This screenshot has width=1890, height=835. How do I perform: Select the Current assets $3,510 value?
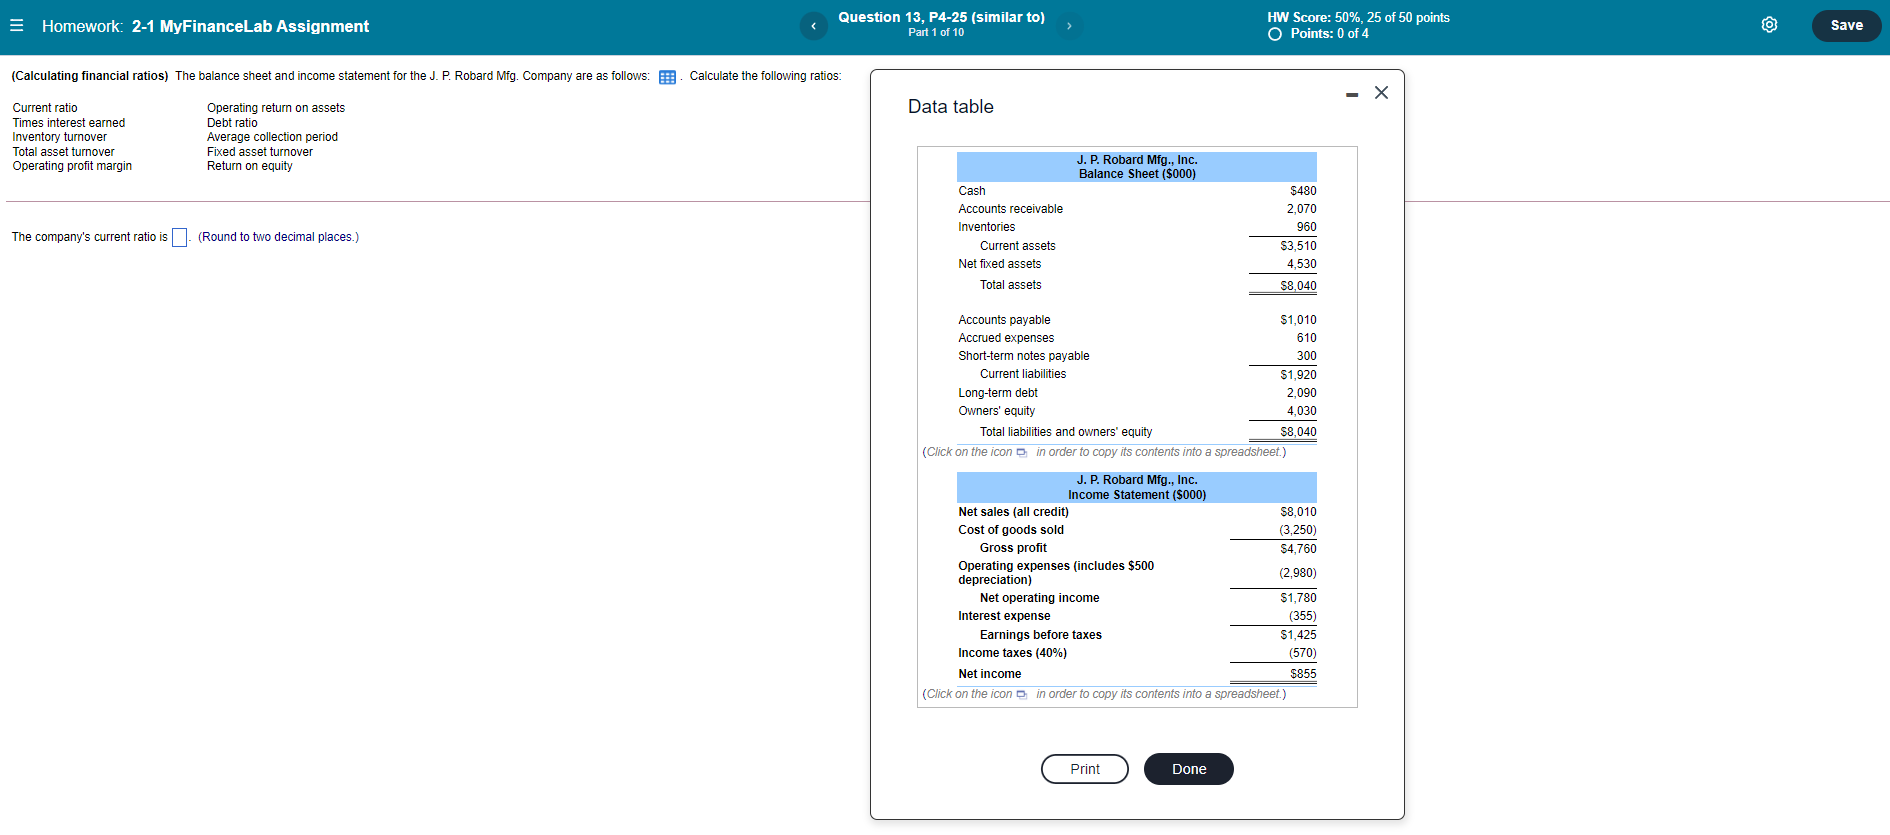[x=1298, y=246]
